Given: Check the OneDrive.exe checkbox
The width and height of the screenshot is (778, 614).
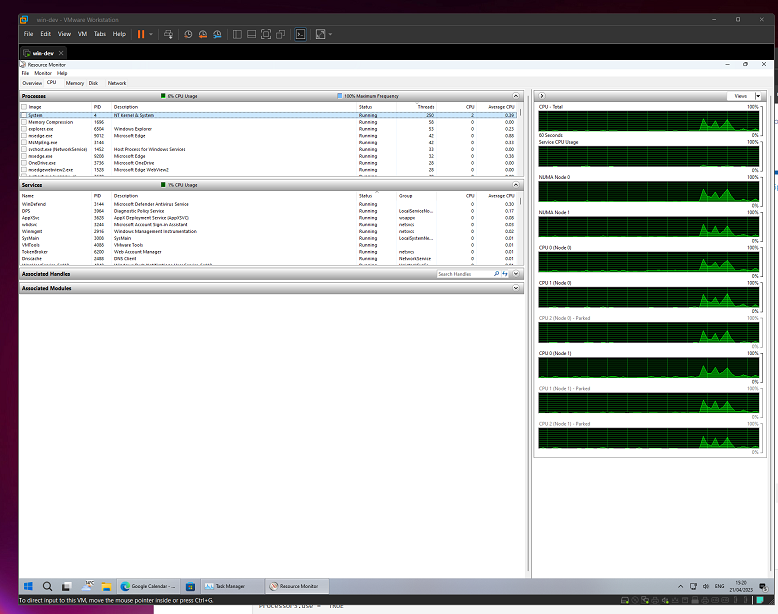Looking at the screenshot, I should coord(24,163).
